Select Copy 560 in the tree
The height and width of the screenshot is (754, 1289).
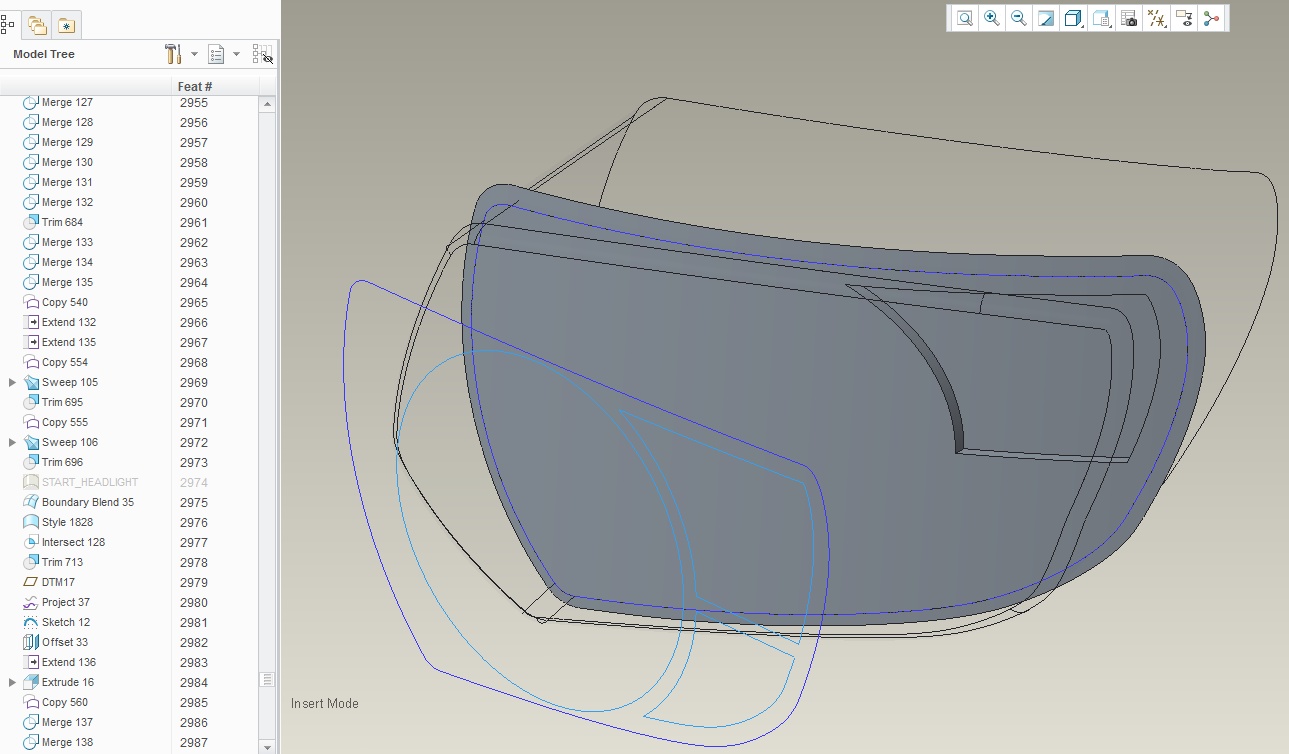point(65,702)
